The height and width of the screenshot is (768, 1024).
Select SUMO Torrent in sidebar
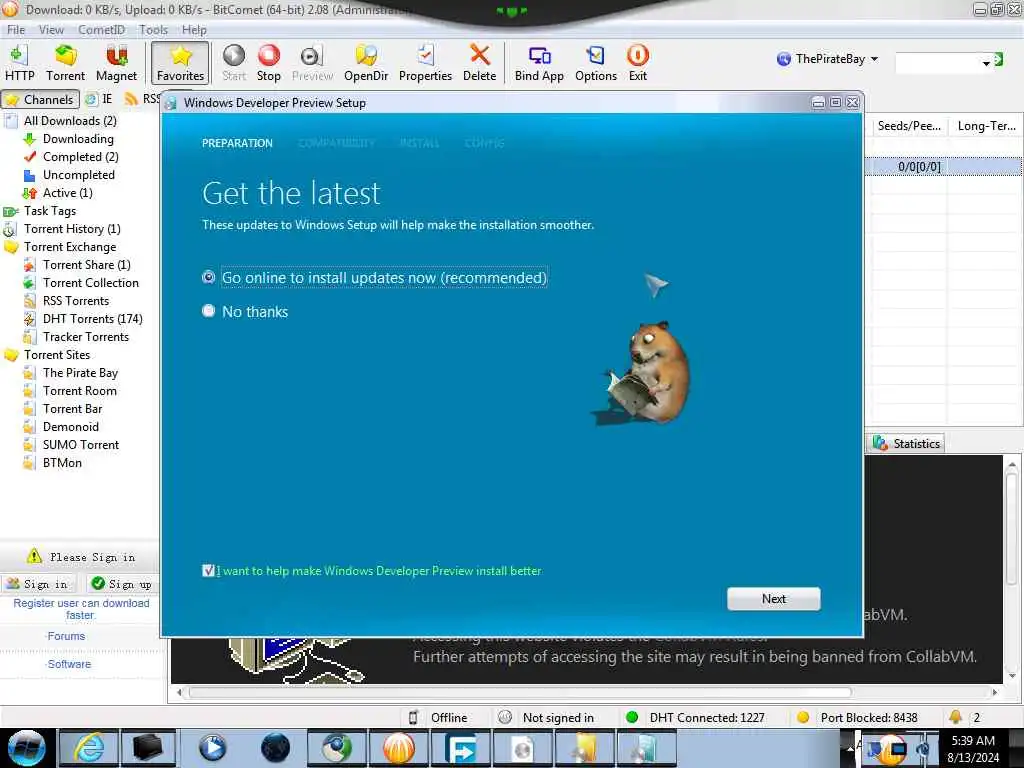(x=80, y=445)
